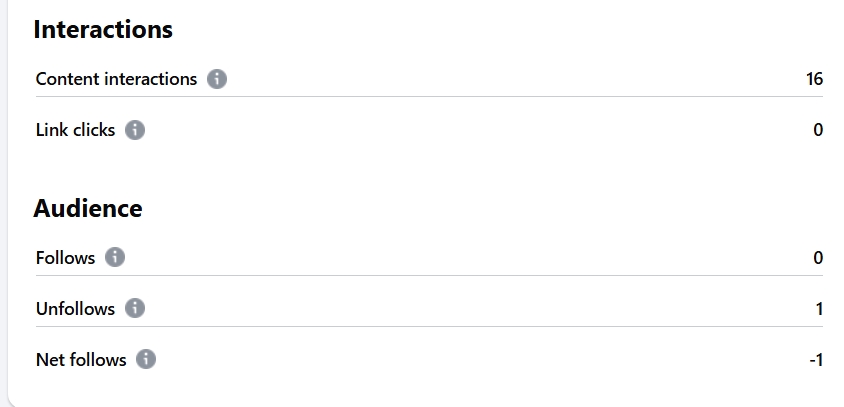Screen dimensions: 844x407
Task: Click the info icon beside Content interactions
Action: click(x=217, y=79)
